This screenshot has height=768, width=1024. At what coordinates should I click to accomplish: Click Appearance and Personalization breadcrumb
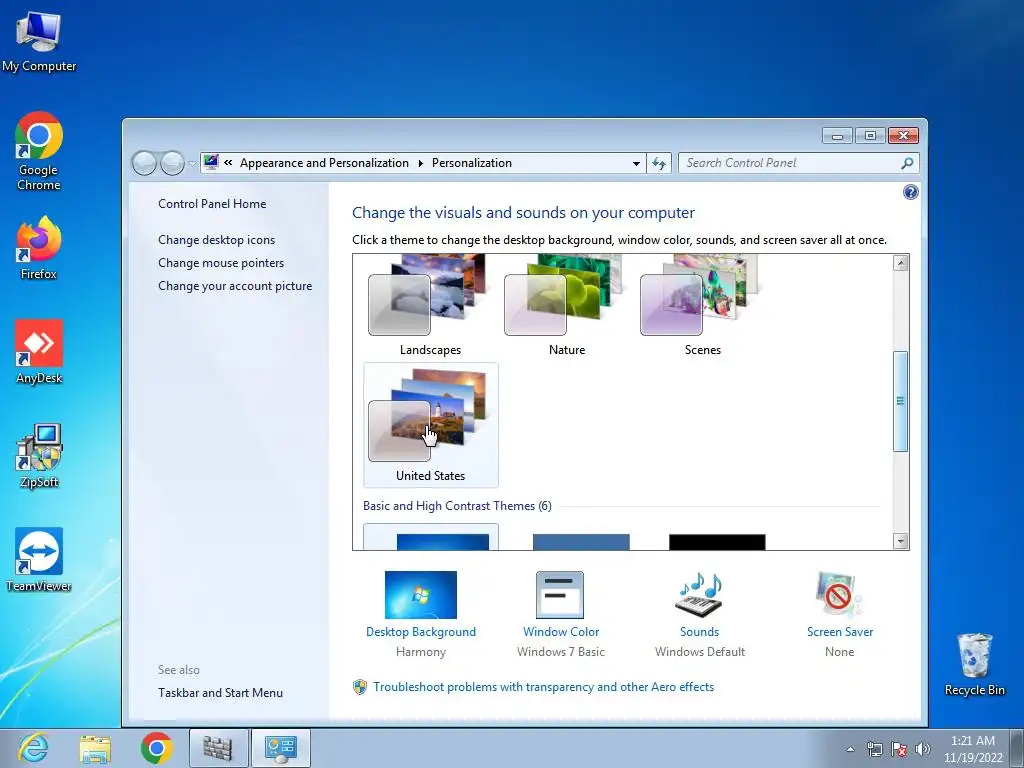(324, 163)
